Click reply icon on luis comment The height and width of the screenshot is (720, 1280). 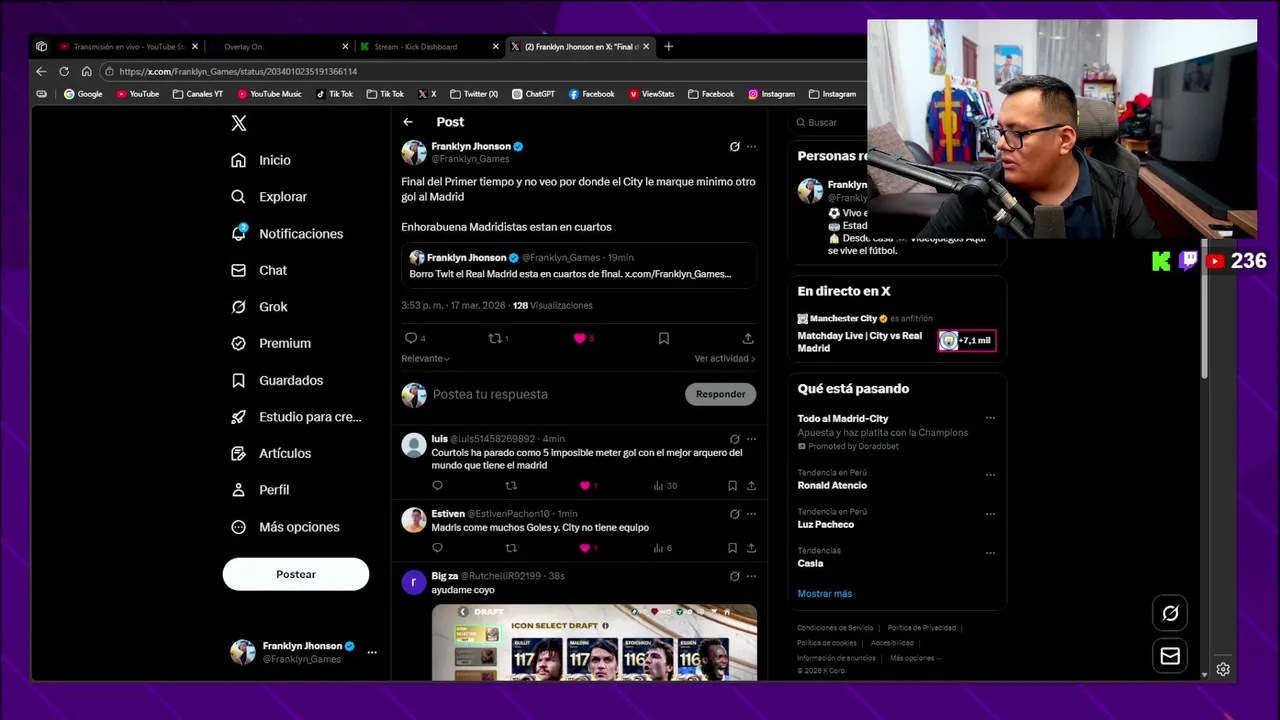point(437,486)
